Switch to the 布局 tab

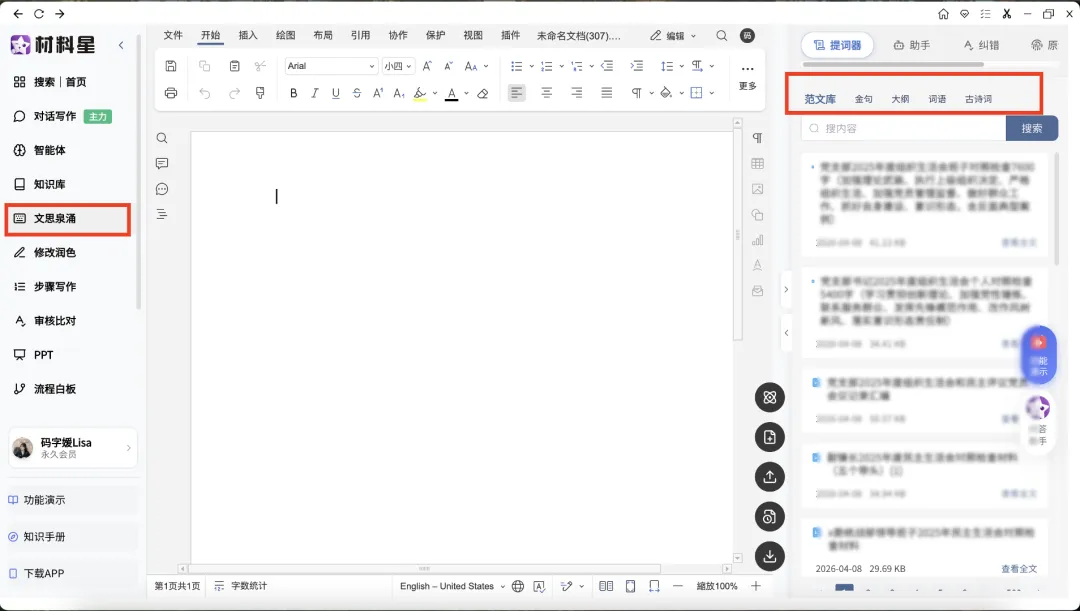tap(322, 35)
